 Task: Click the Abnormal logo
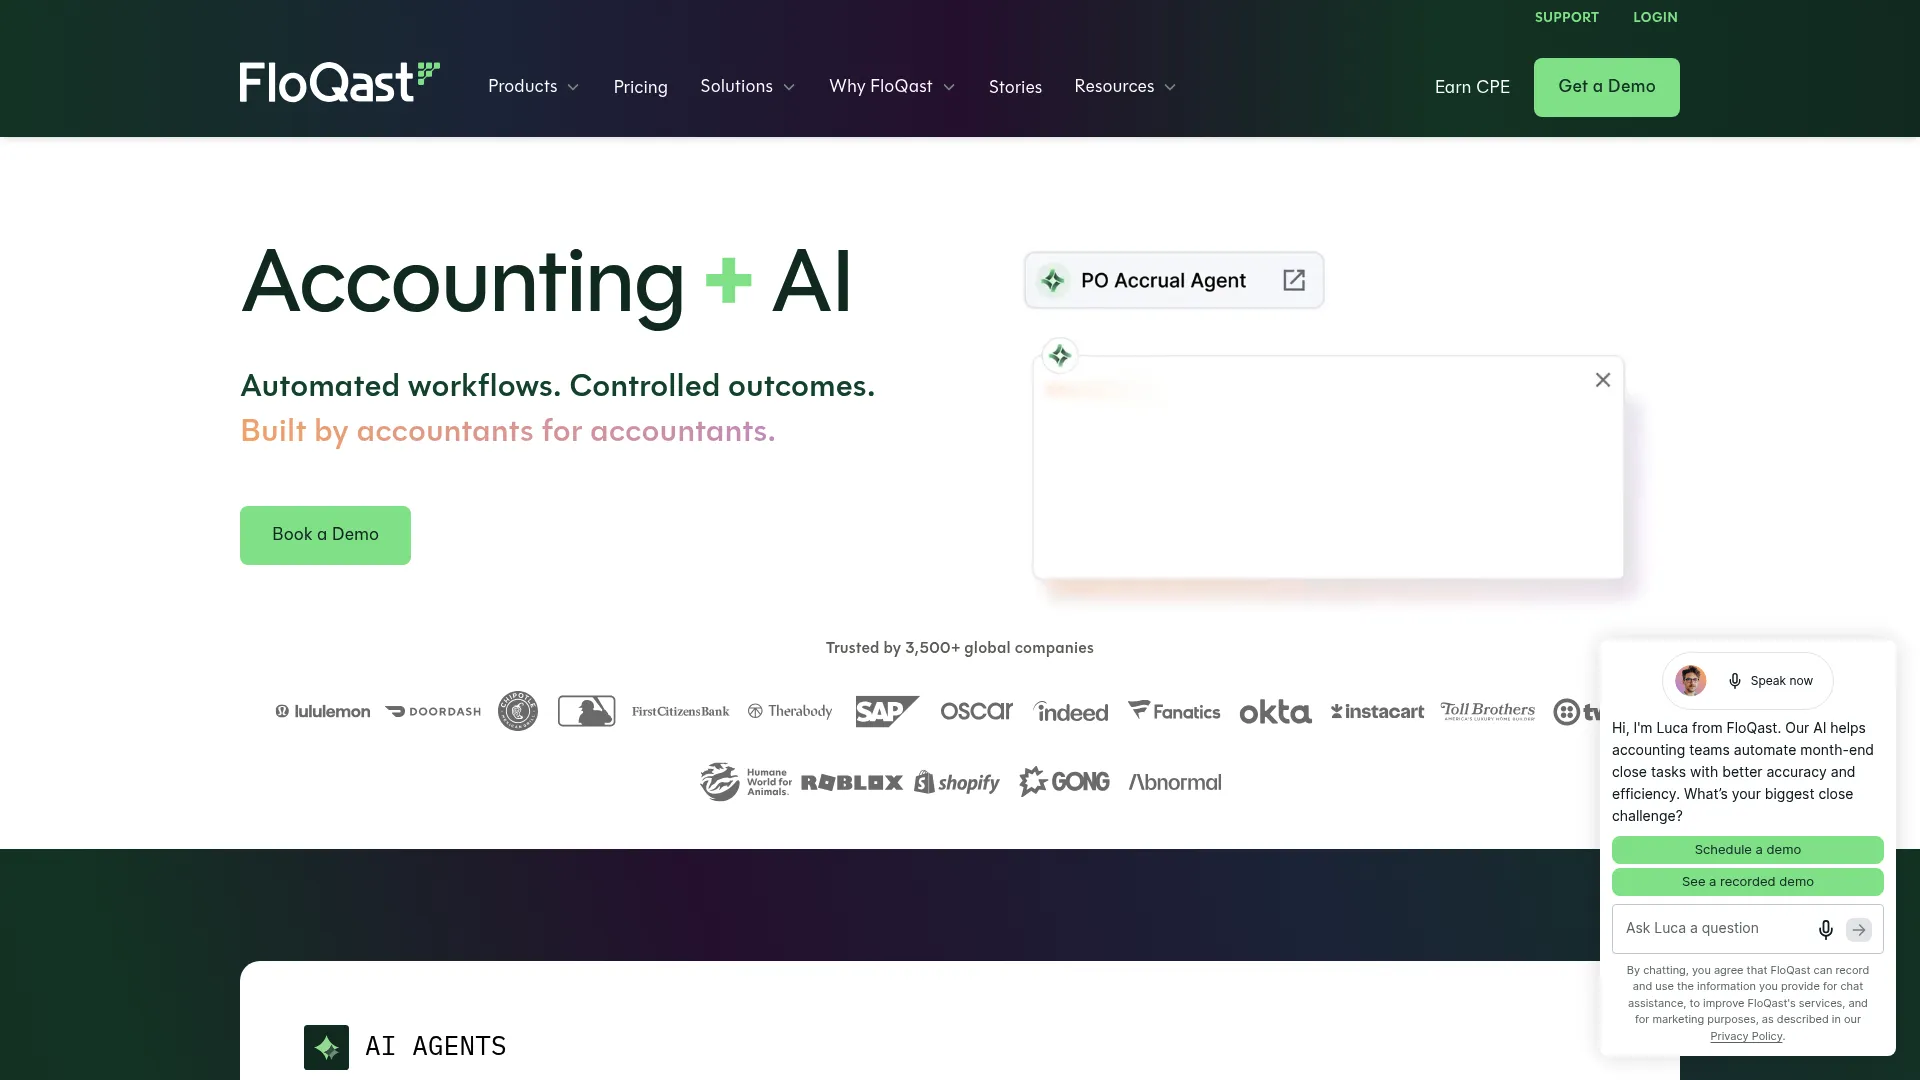1175,782
